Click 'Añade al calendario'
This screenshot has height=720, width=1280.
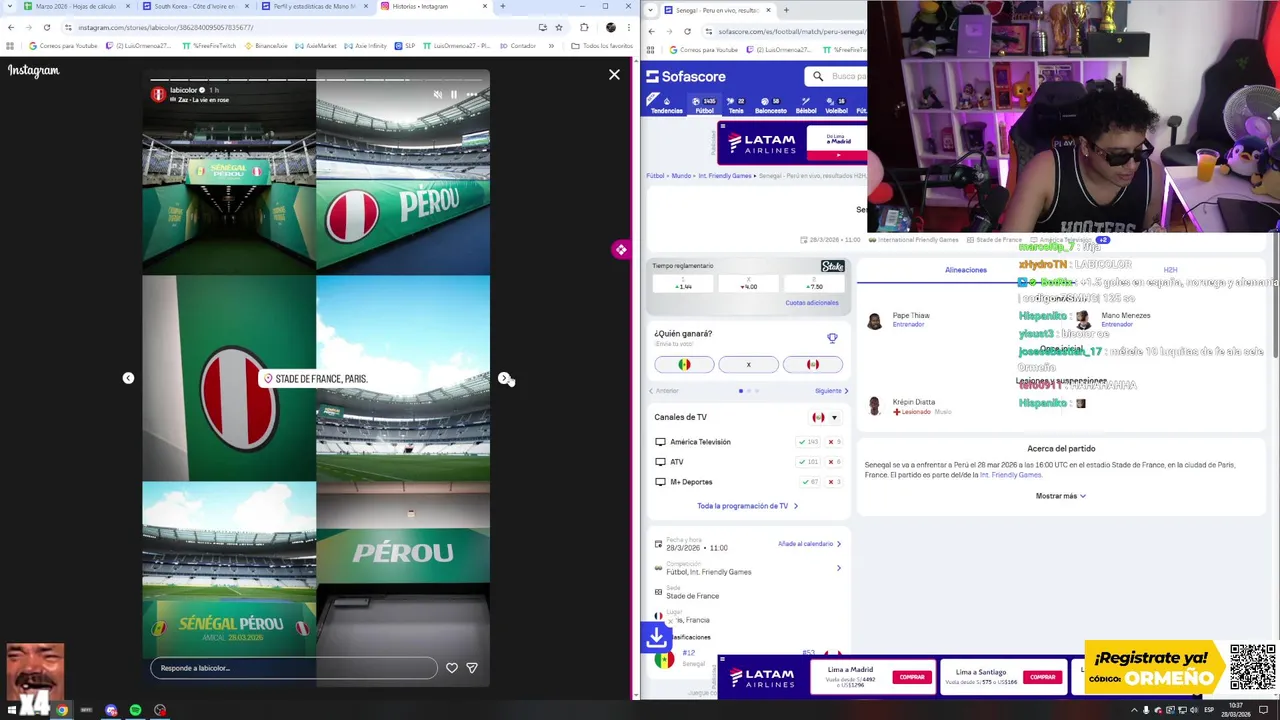(x=809, y=544)
